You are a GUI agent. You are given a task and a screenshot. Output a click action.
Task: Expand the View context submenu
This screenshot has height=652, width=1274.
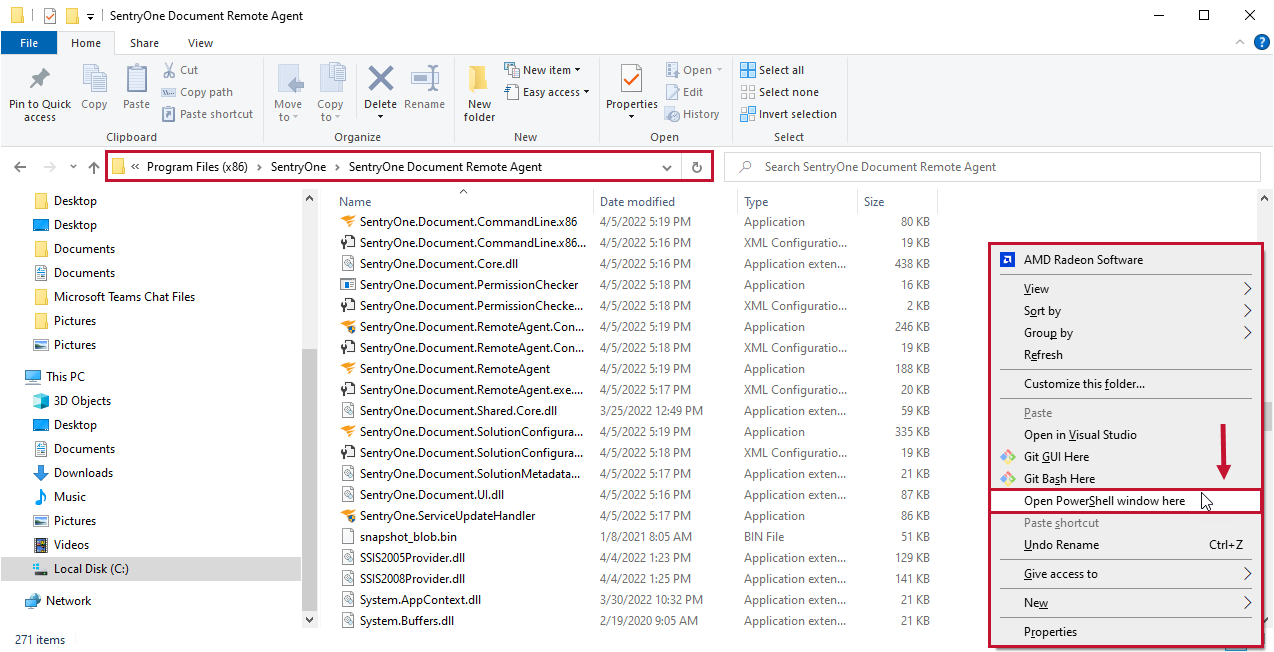1124,289
